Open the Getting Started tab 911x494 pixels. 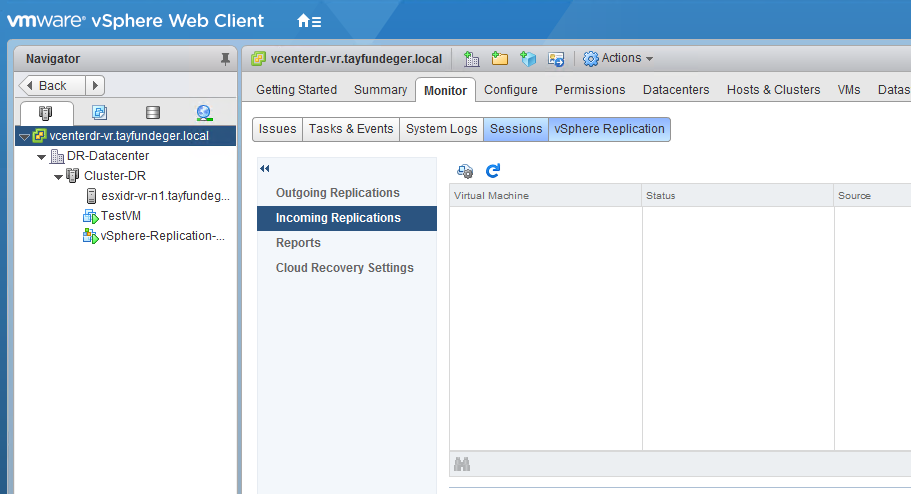[296, 90]
